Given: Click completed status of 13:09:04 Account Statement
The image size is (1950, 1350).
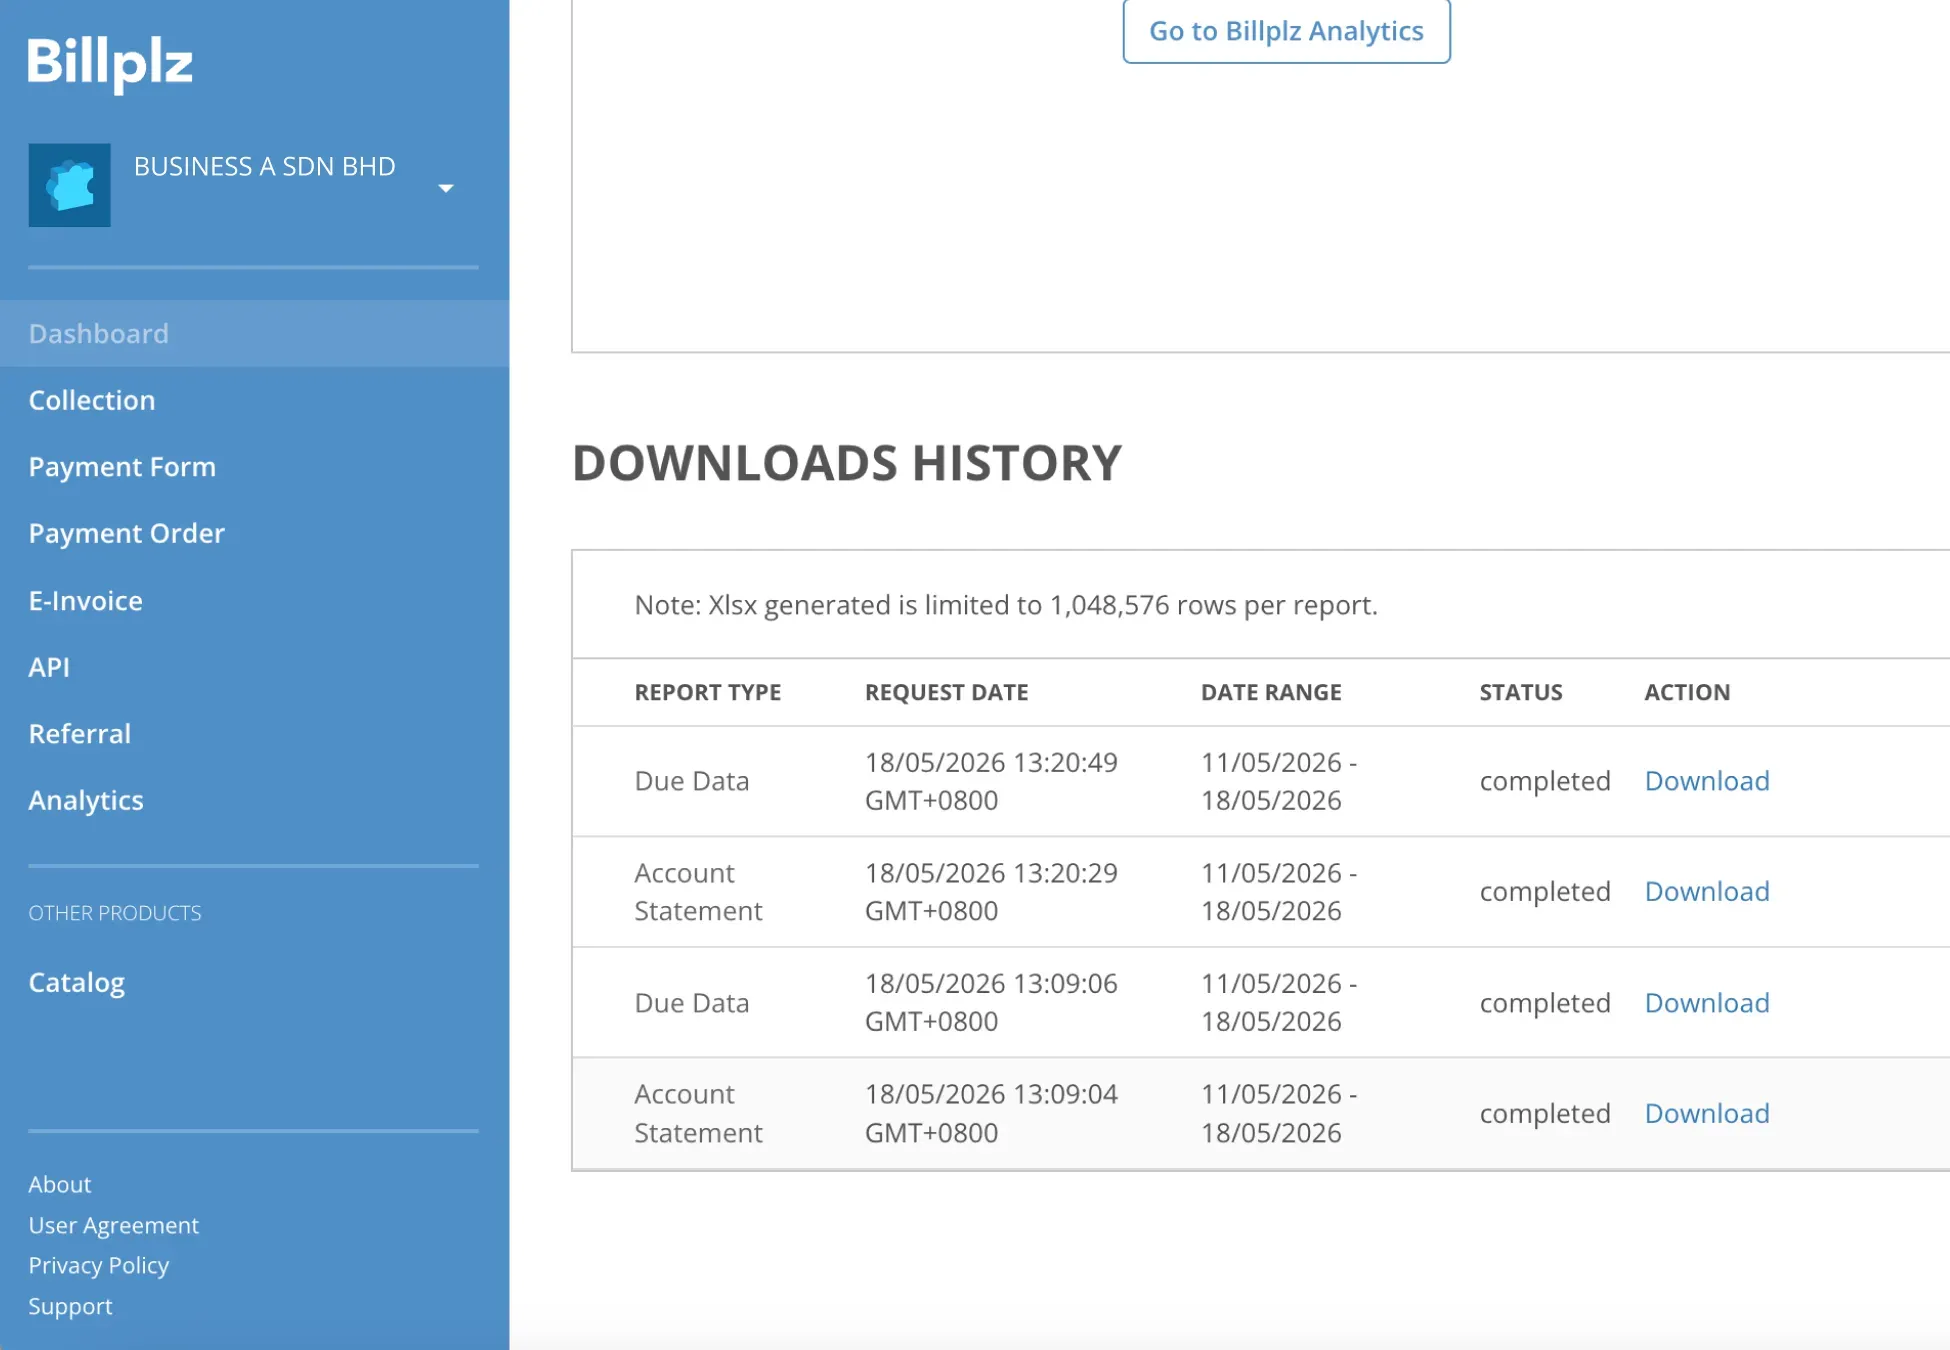Looking at the screenshot, I should [x=1545, y=1113].
